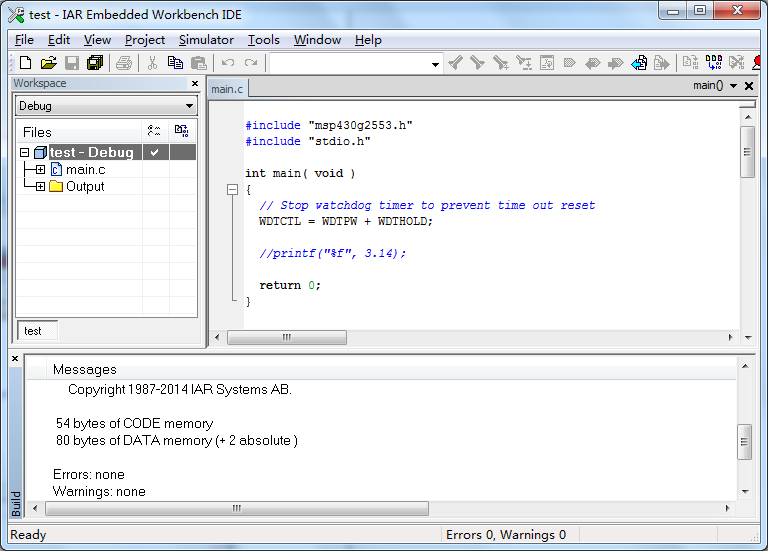Click the check mark in test - Debug row
This screenshot has width=768, height=551.
coord(155,152)
